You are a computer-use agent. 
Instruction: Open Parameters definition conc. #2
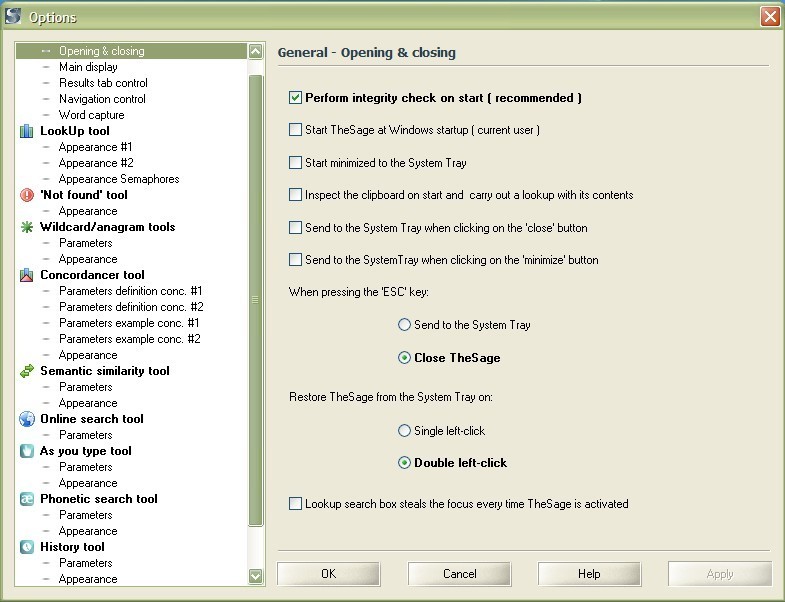131,307
